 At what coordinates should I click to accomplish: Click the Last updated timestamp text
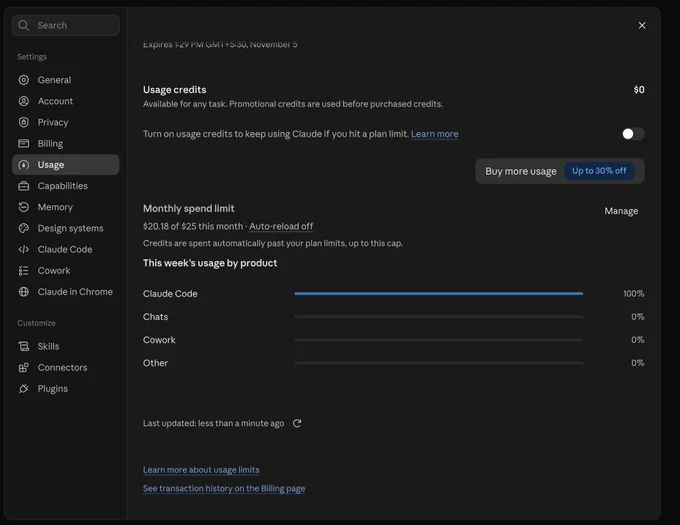point(213,423)
